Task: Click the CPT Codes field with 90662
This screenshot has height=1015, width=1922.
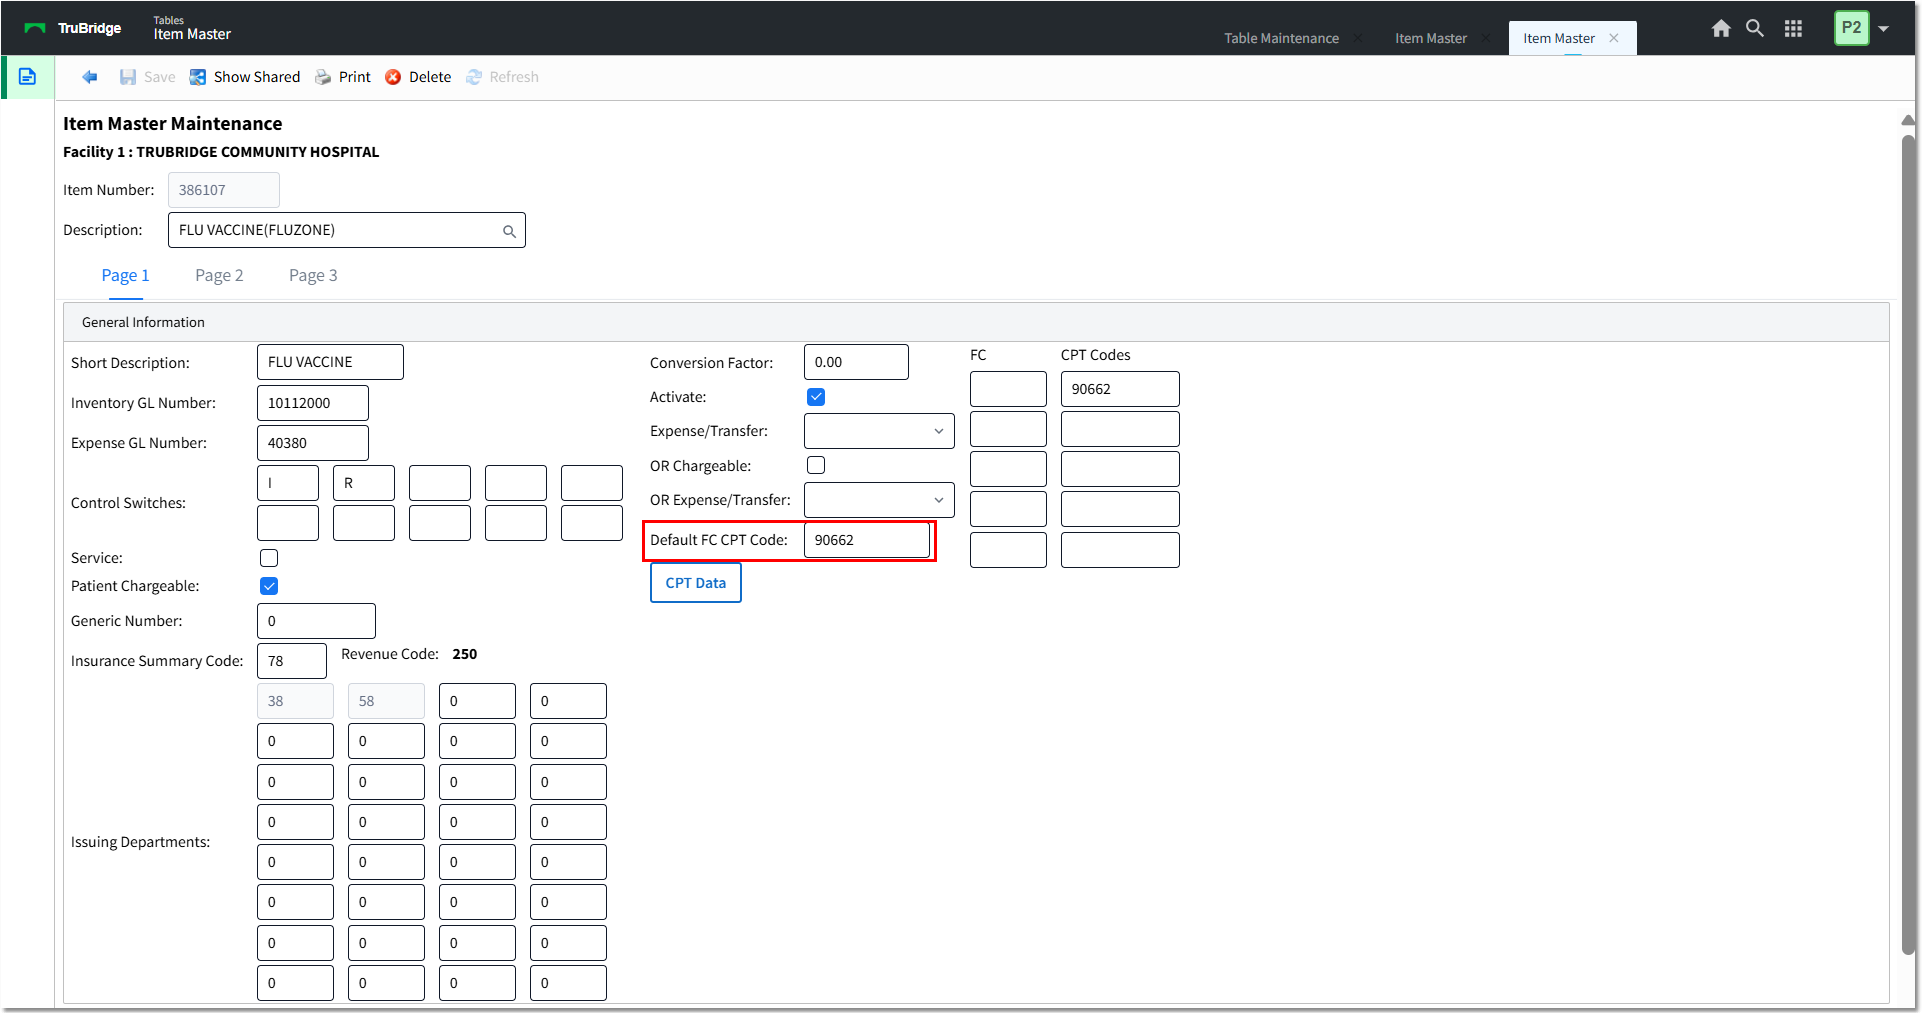Action: 1120,389
